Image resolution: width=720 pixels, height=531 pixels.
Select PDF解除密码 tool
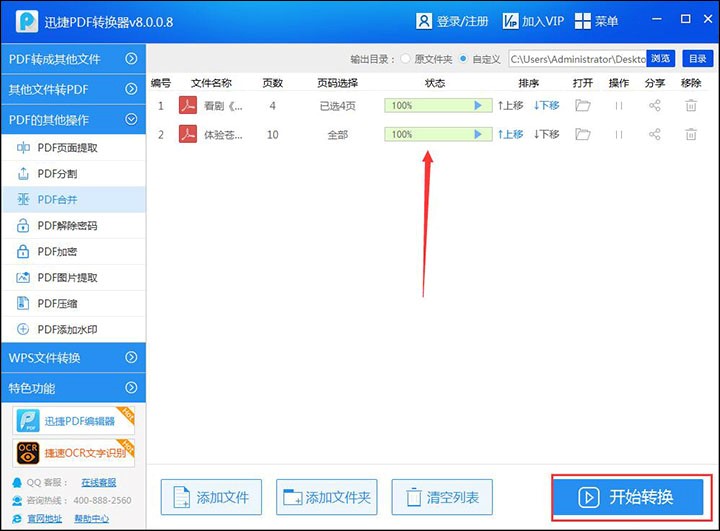73,226
